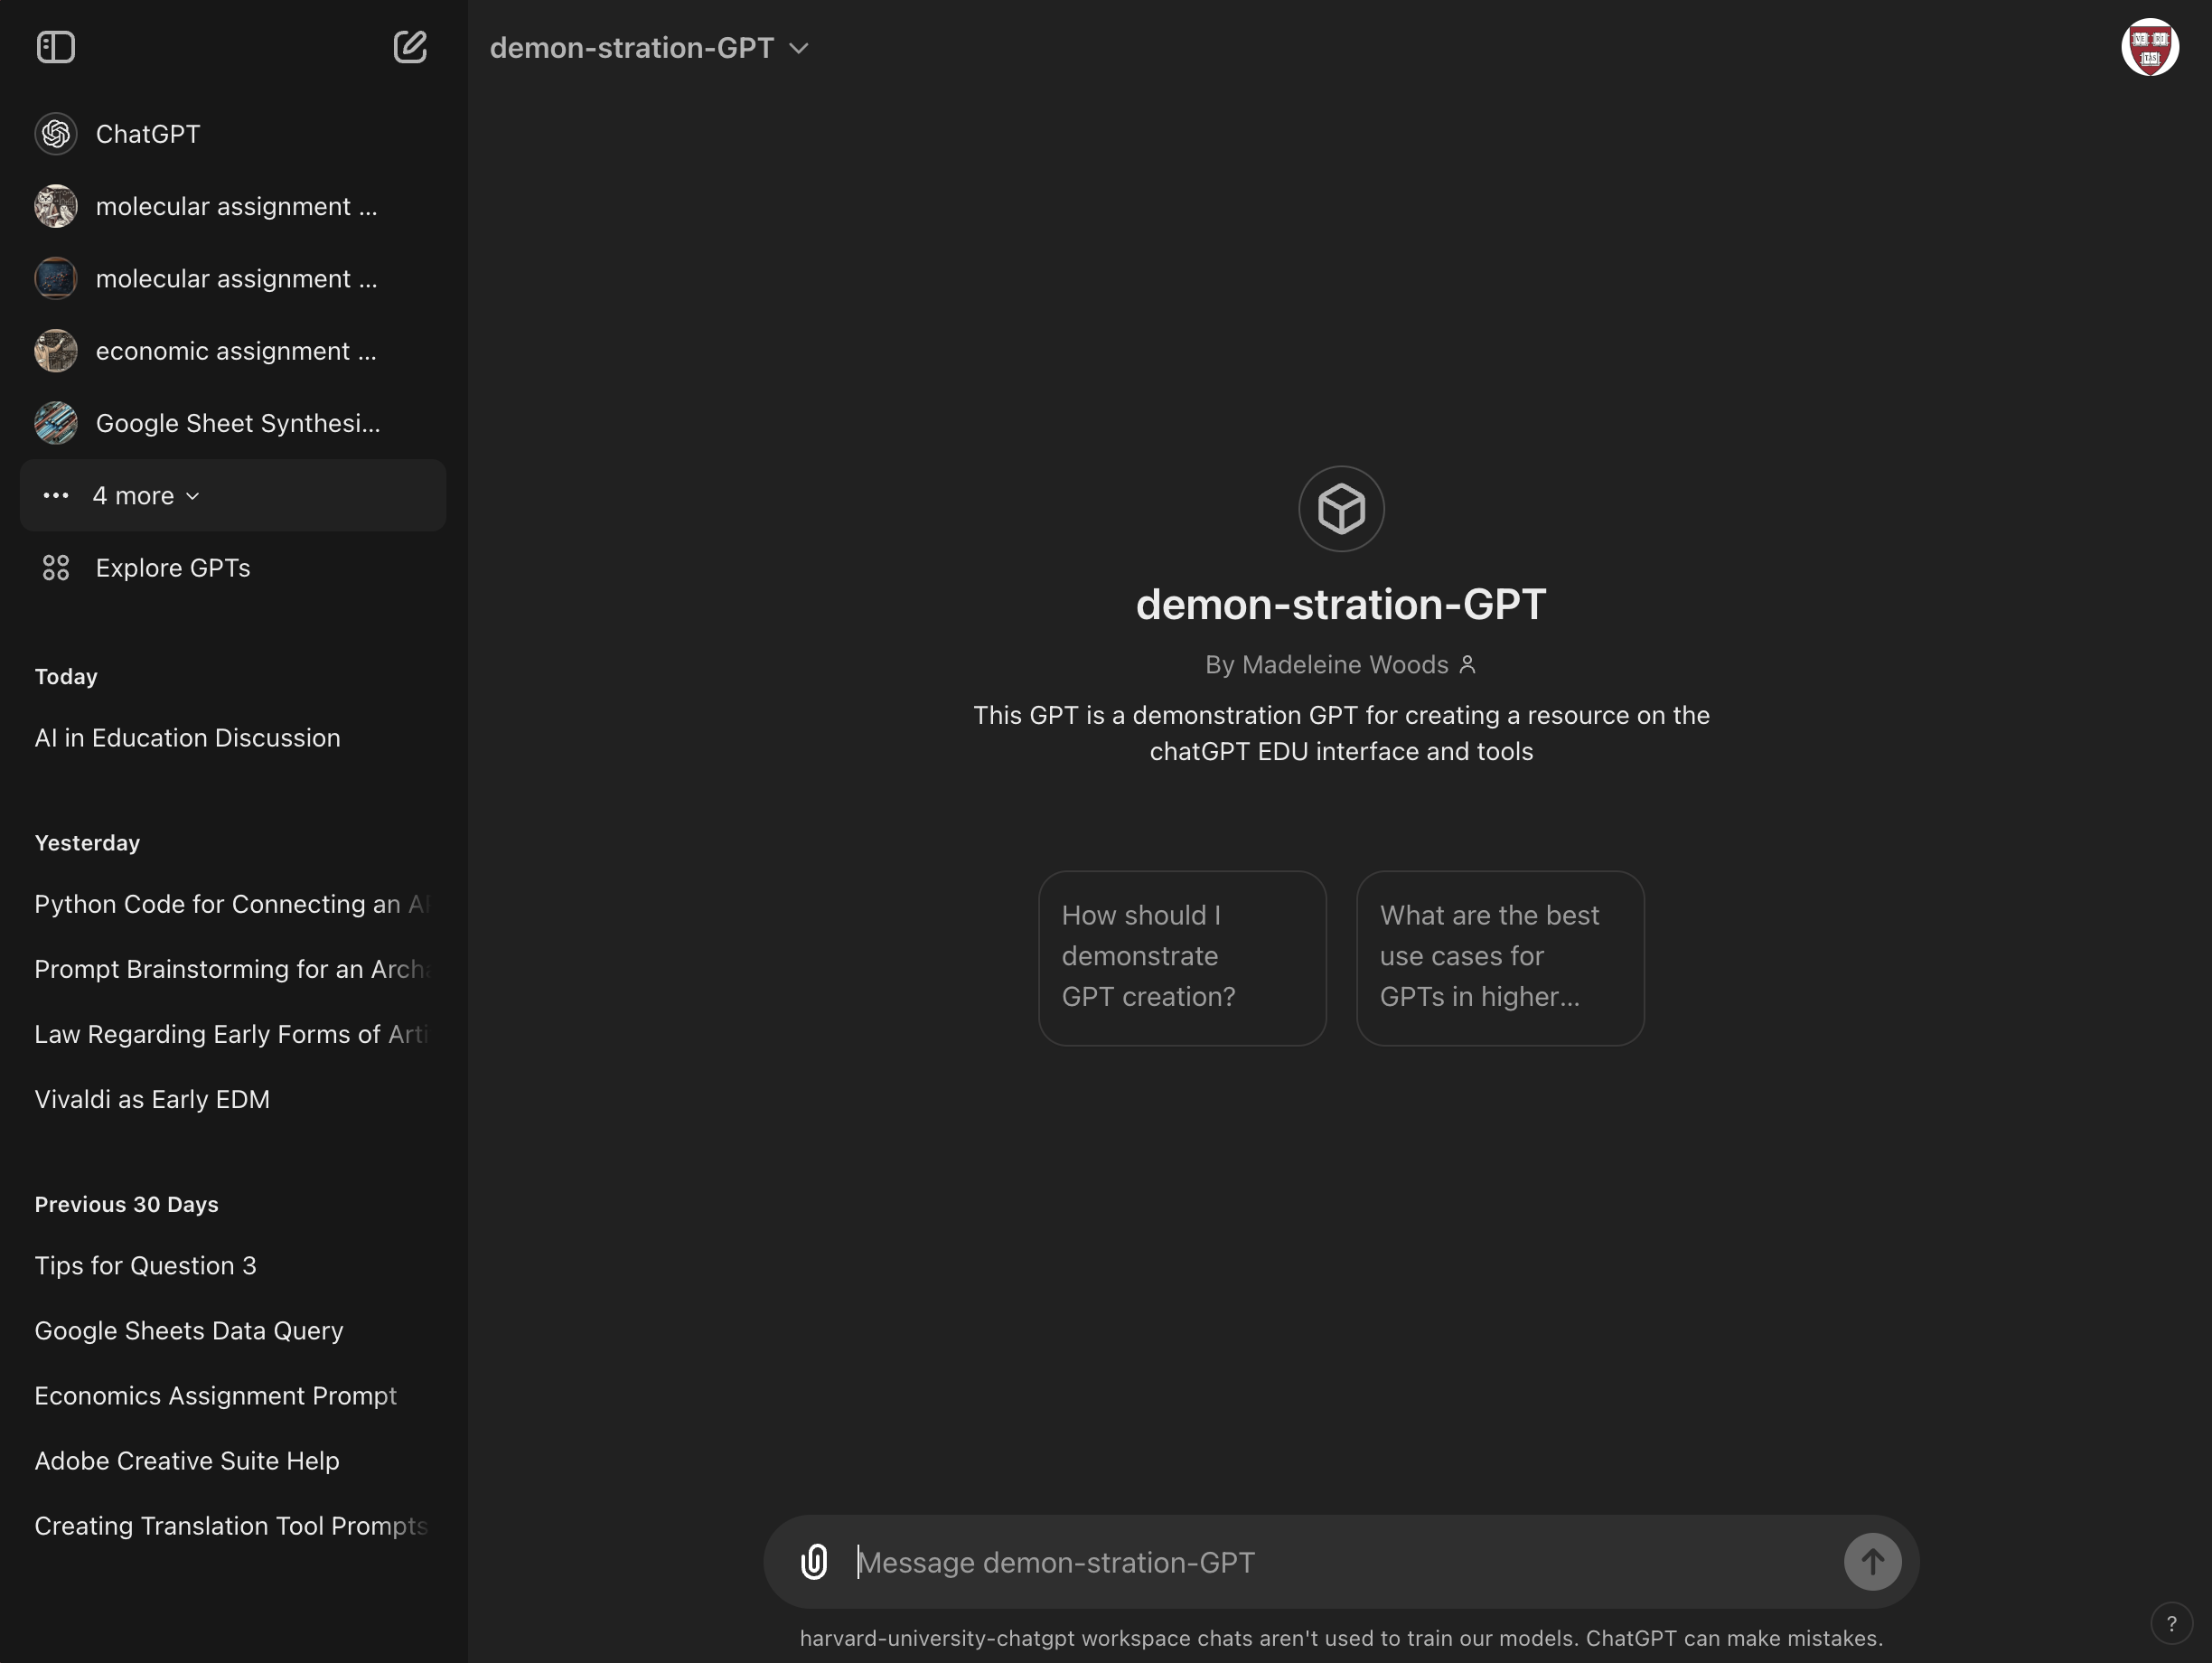Open the AI in Education Discussion chat
Screen dimensions: 2212x1663
[187, 737]
